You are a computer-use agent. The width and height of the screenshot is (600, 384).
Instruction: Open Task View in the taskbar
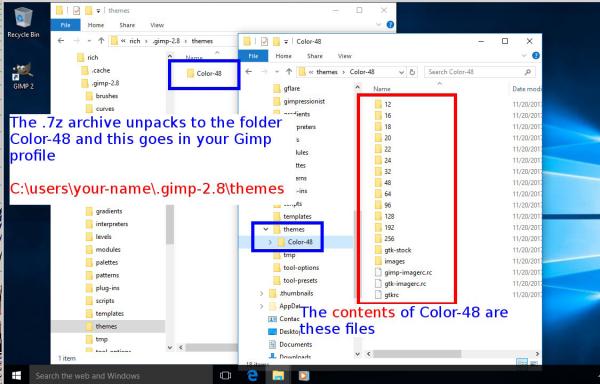coord(226,376)
